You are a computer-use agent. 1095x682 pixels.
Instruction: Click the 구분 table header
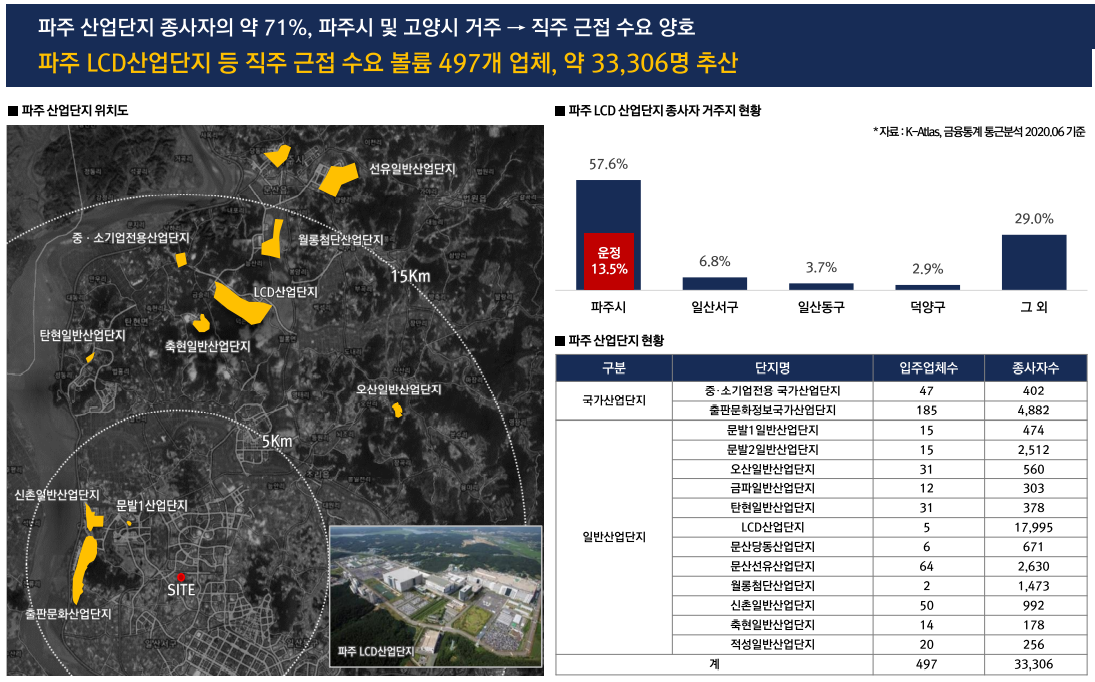click(x=614, y=368)
